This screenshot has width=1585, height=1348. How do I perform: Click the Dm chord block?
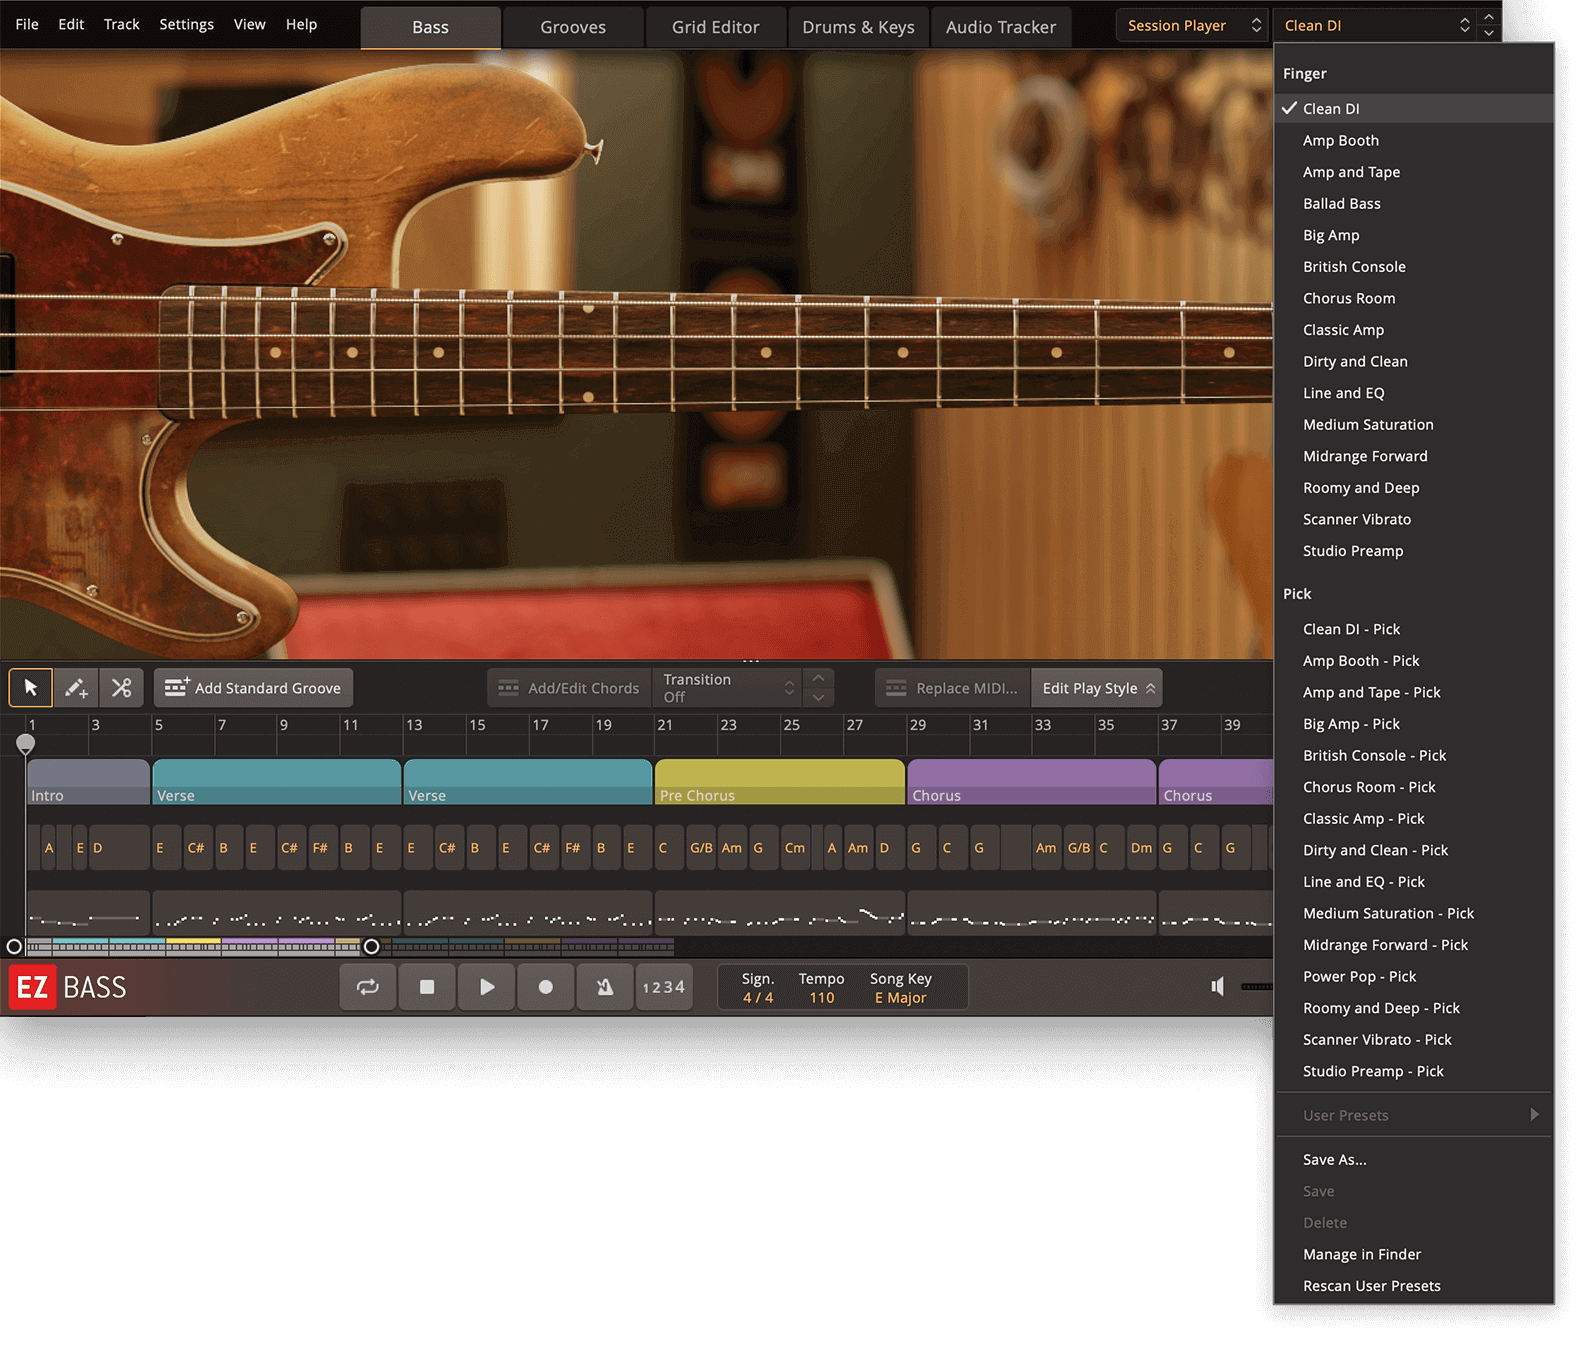tap(1141, 848)
